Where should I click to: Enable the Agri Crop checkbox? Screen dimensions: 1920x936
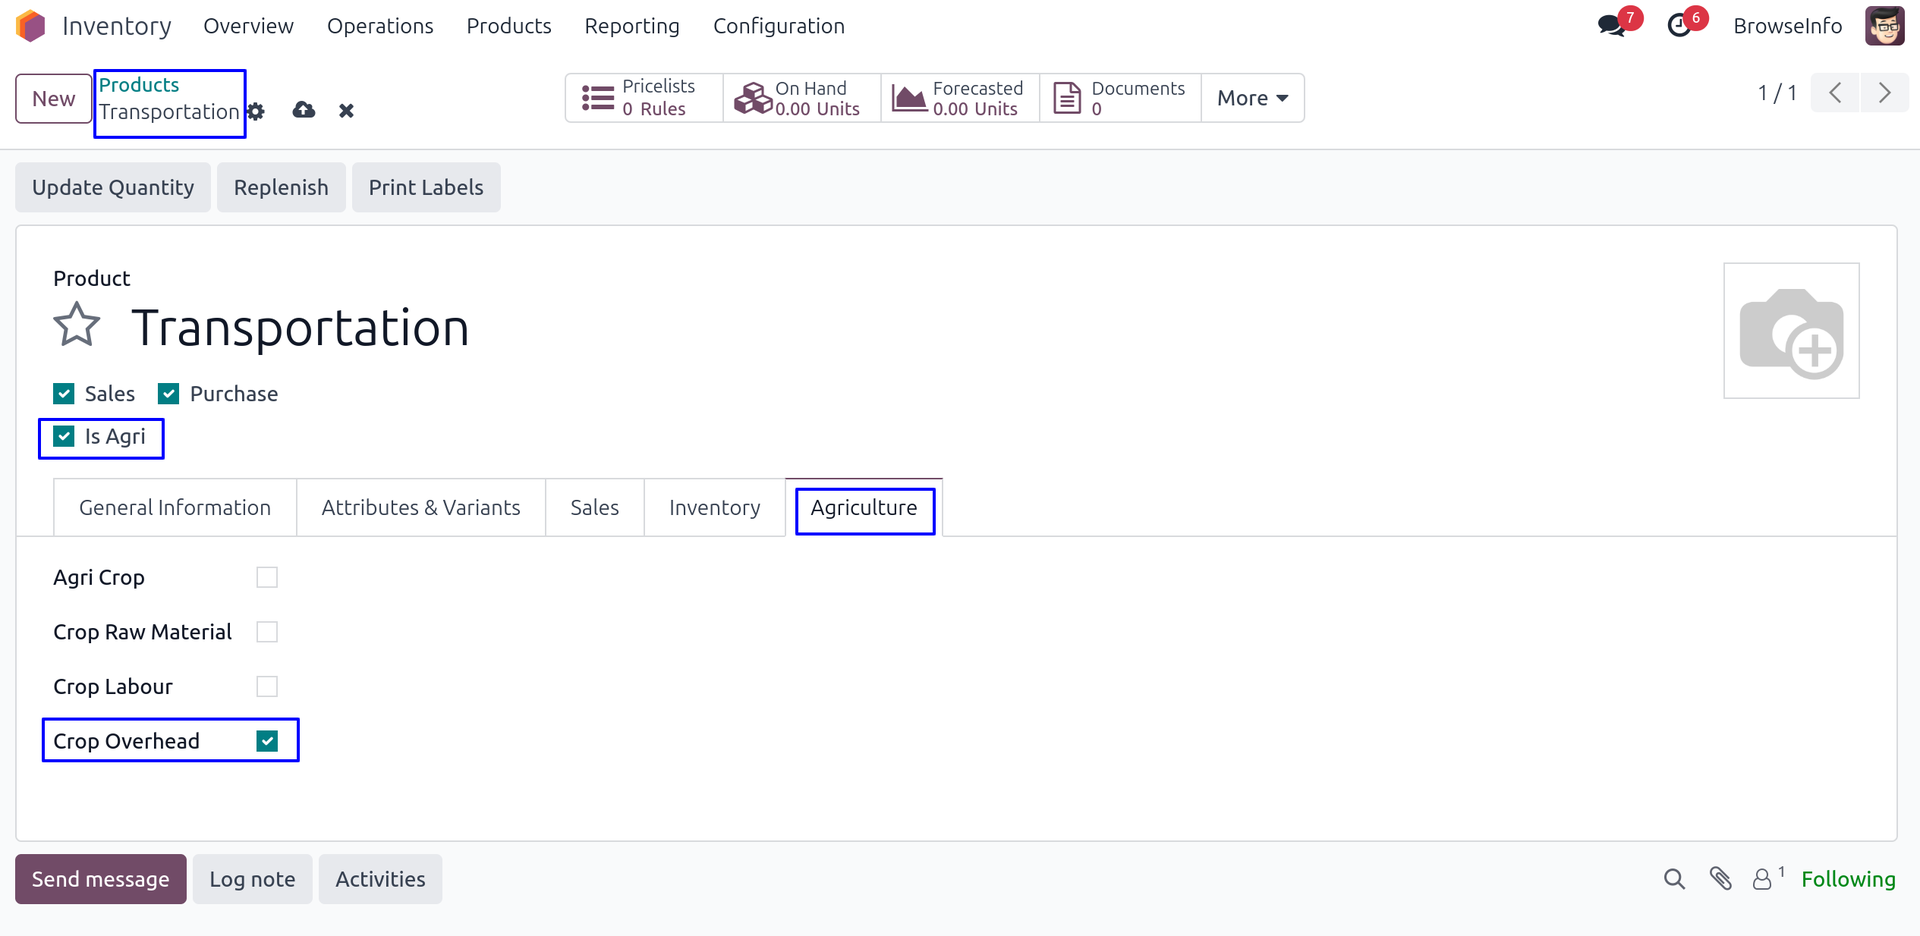(267, 578)
